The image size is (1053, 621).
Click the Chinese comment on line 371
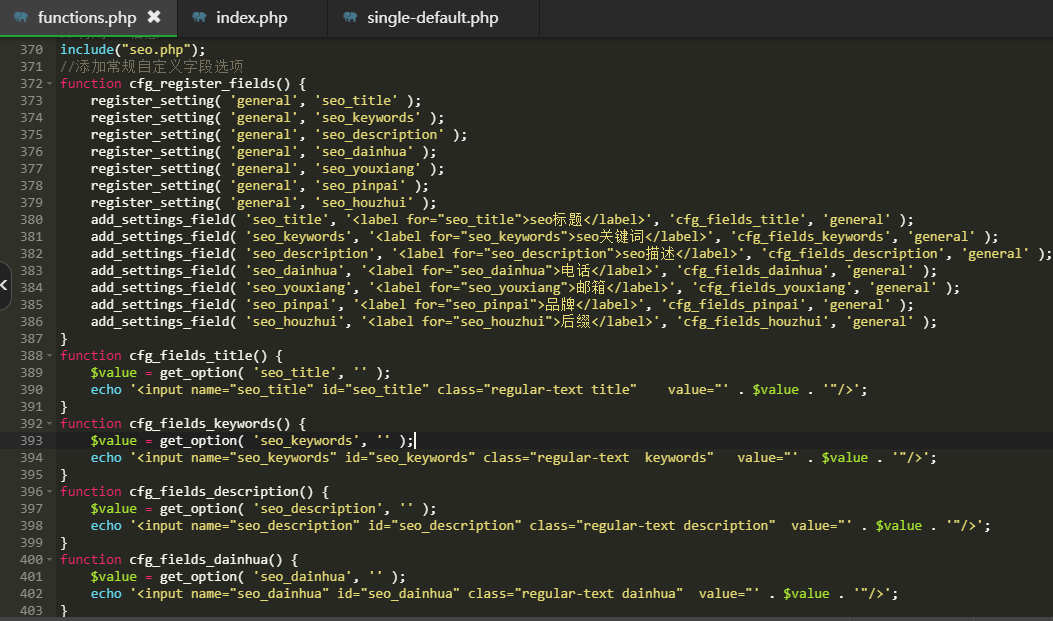click(x=152, y=66)
